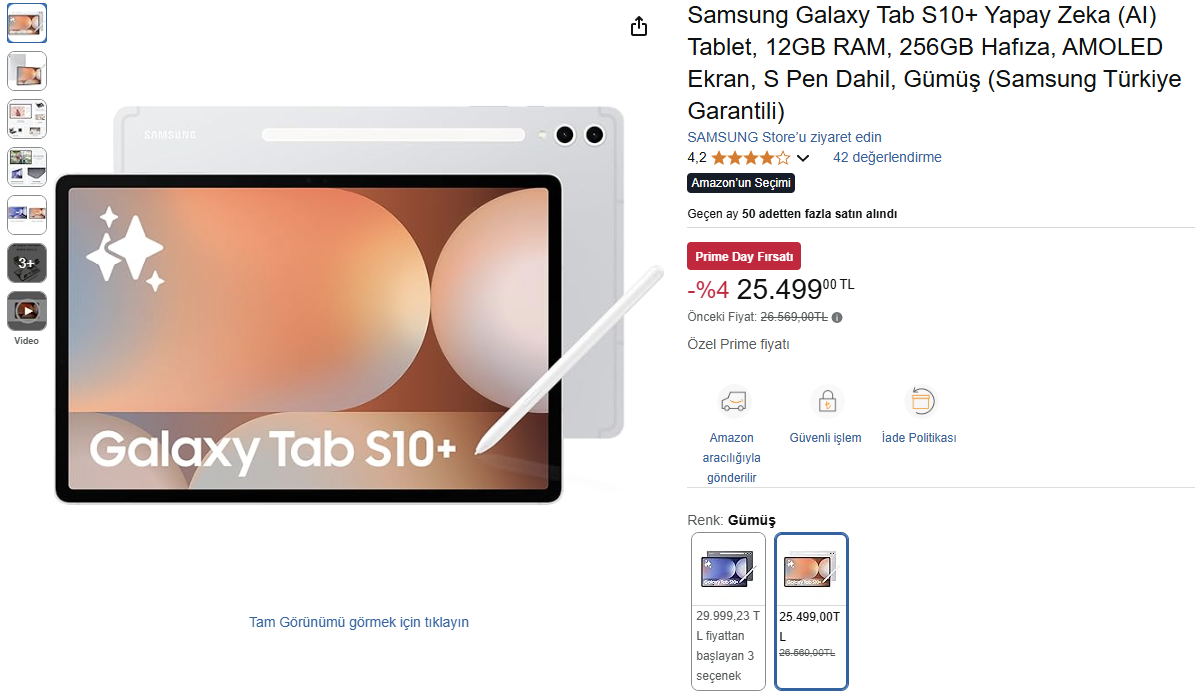Expand the rating dropdown chevron
The image size is (1195, 694).
[x=803, y=158]
